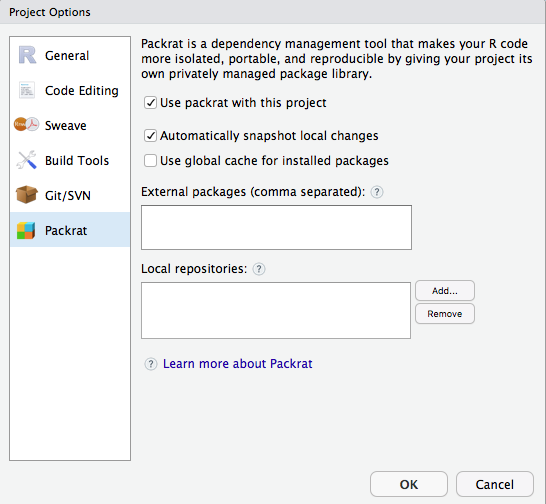
Task: Open help icon for Local repositories
Action: (x=259, y=269)
